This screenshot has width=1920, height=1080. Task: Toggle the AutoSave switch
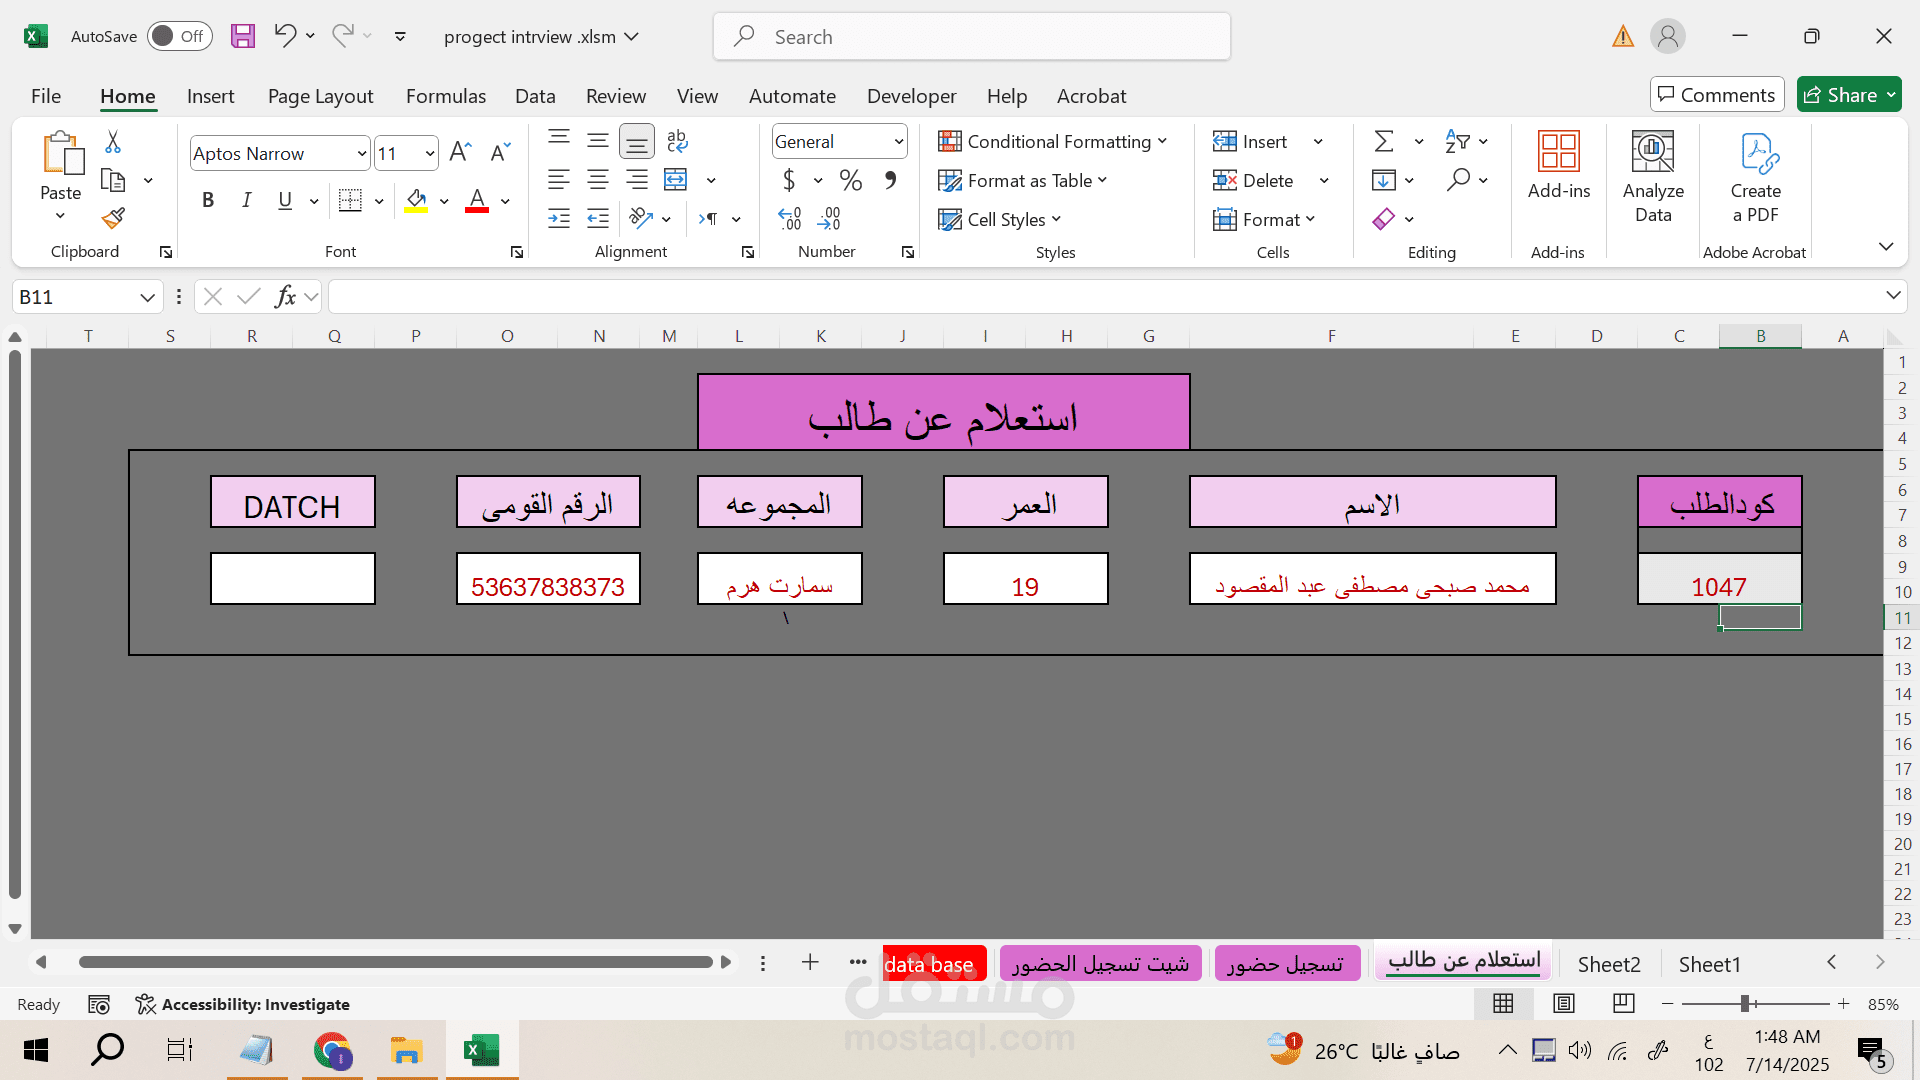pyautogui.click(x=180, y=36)
